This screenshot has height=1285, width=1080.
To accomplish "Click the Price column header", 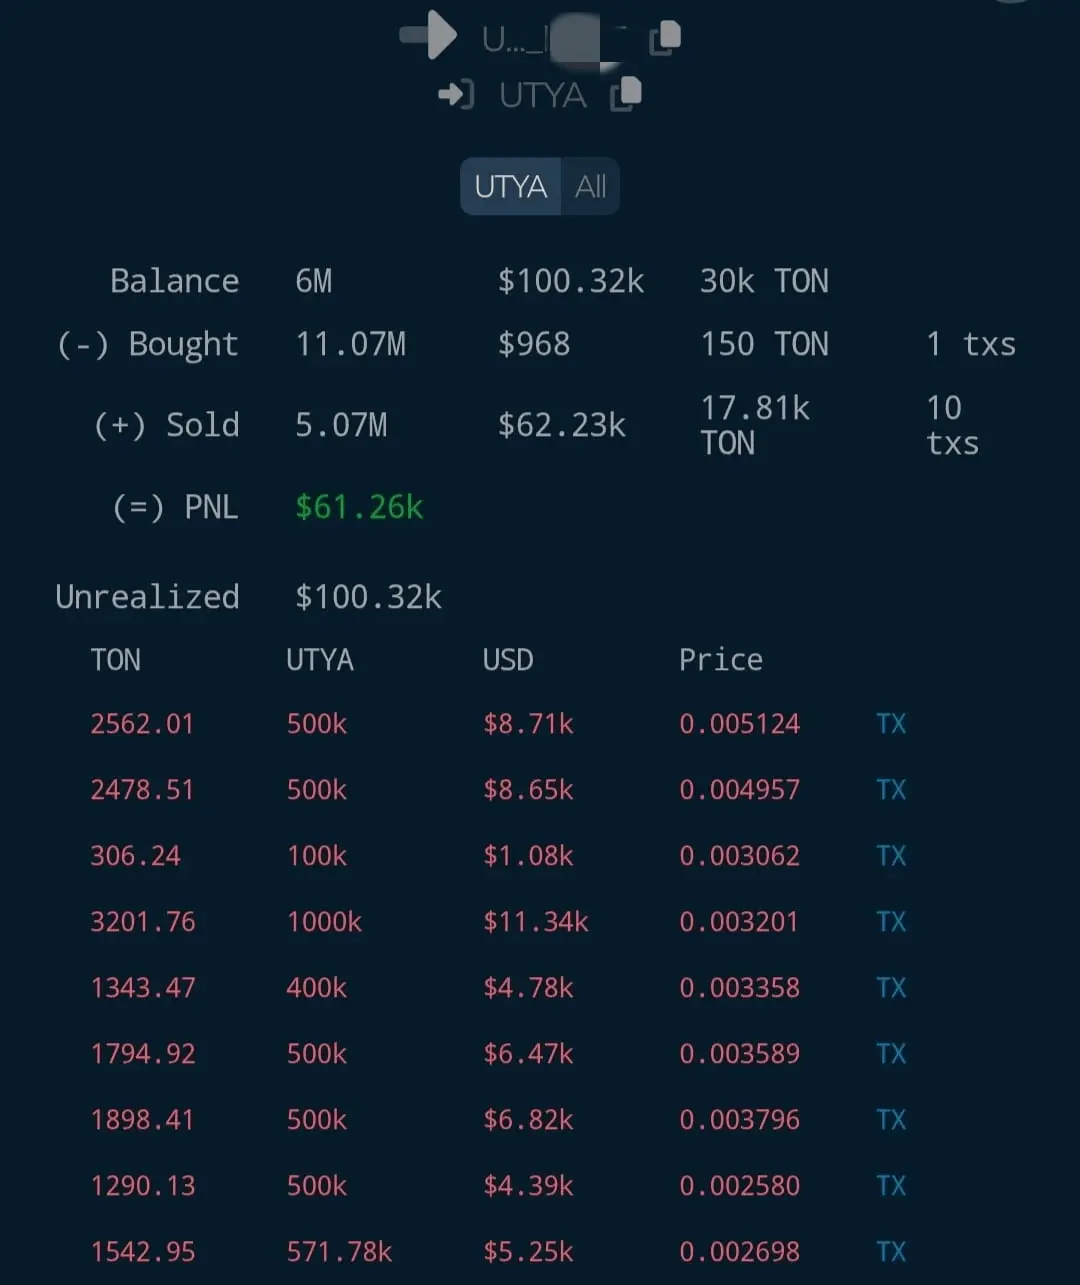I will (721, 660).
